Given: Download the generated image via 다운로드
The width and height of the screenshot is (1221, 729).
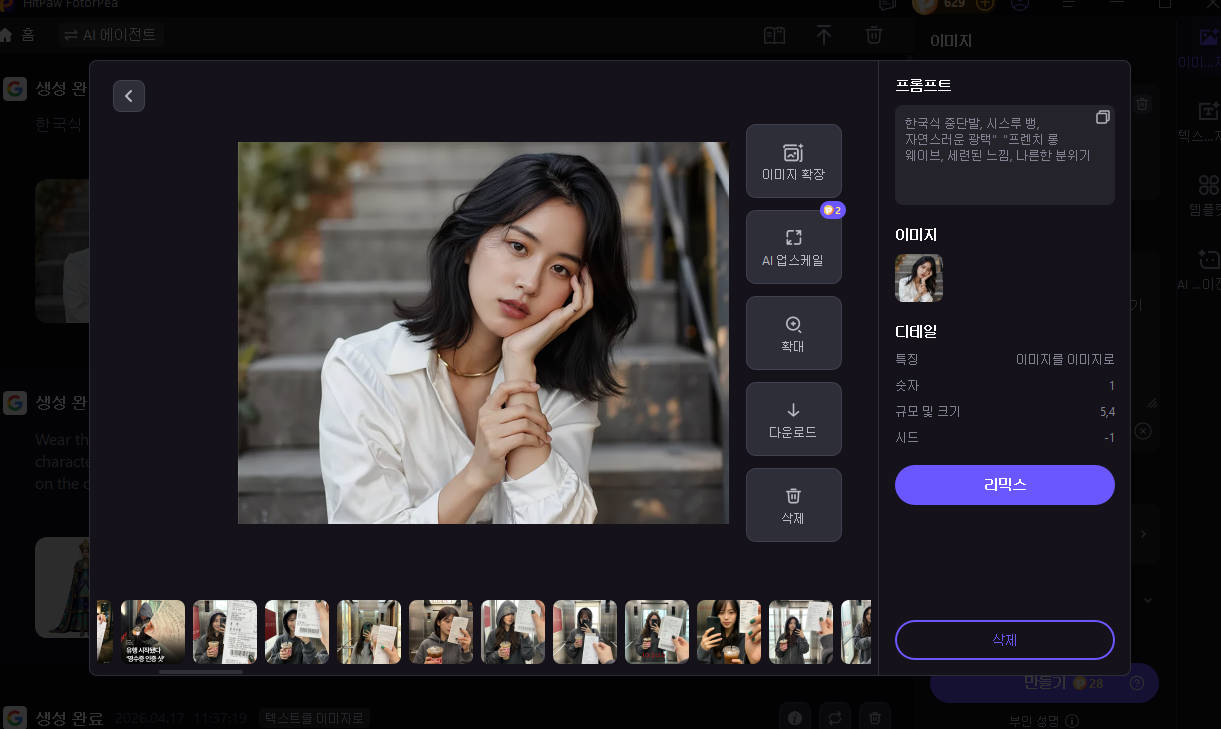Looking at the screenshot, I should (793, 418).
